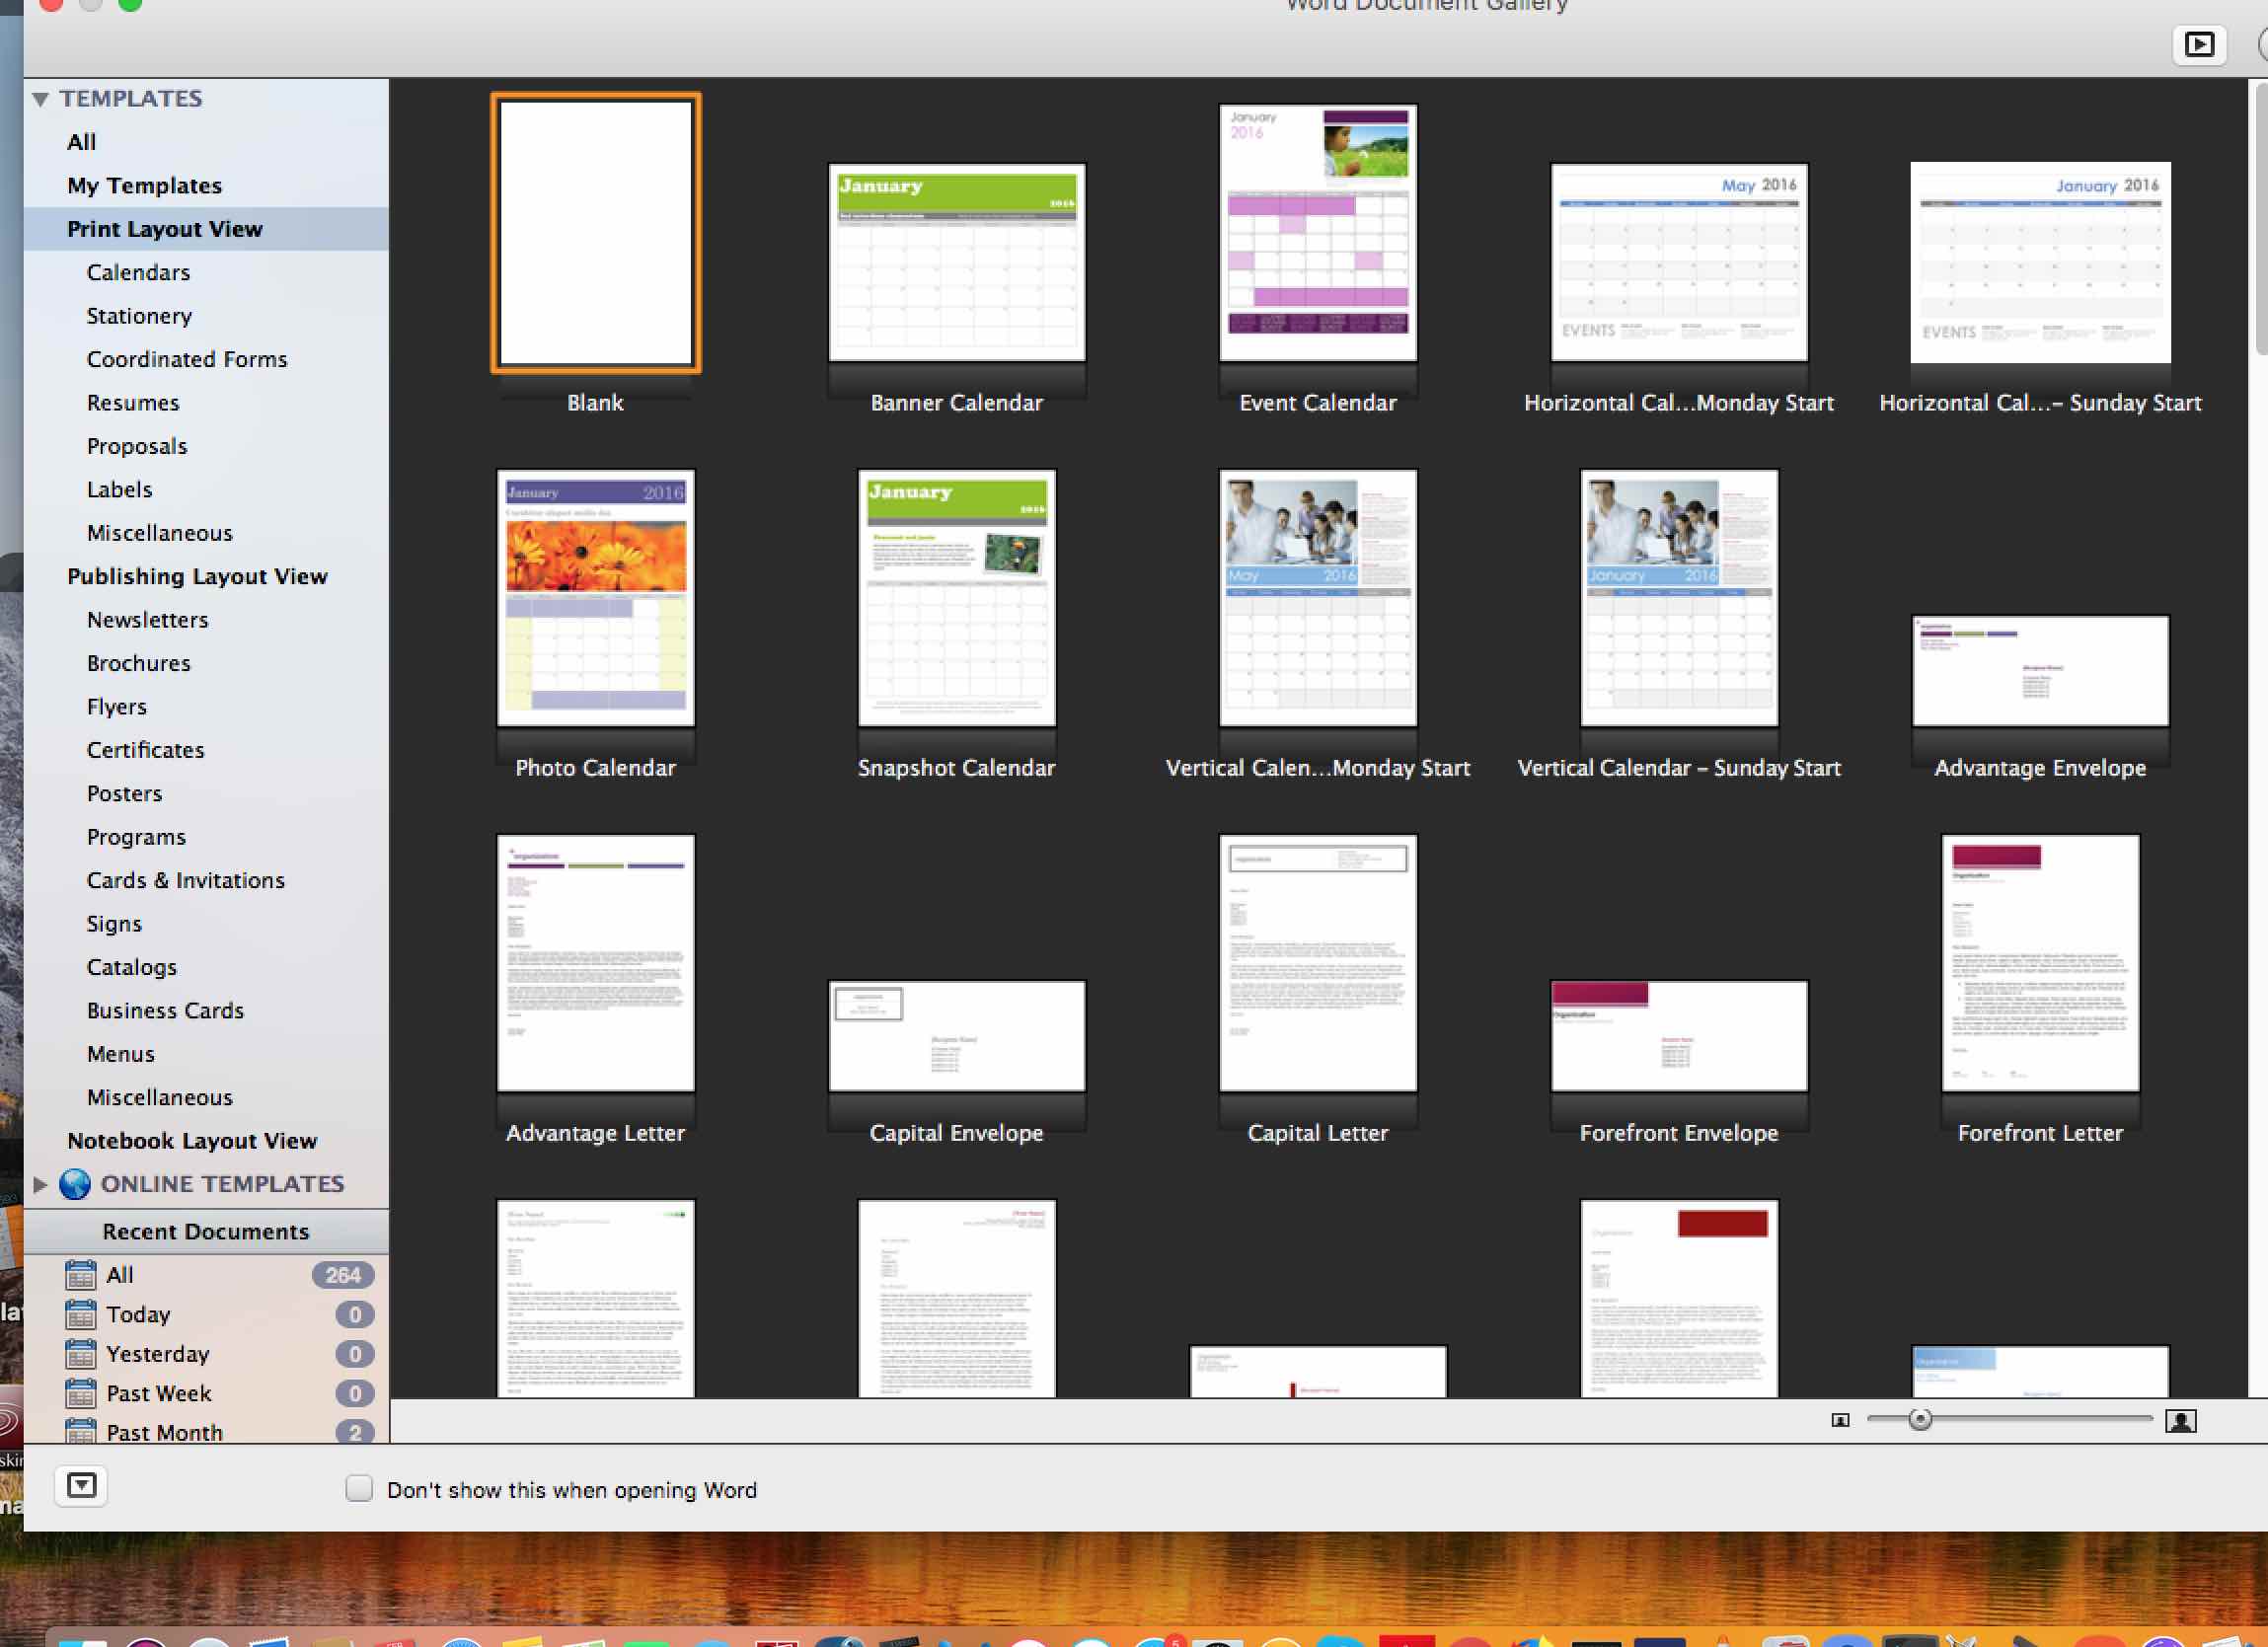Screen dimensions: 2268x1647
Task: Show All recent documents (264)
Action: click(x=120, y=1275)
